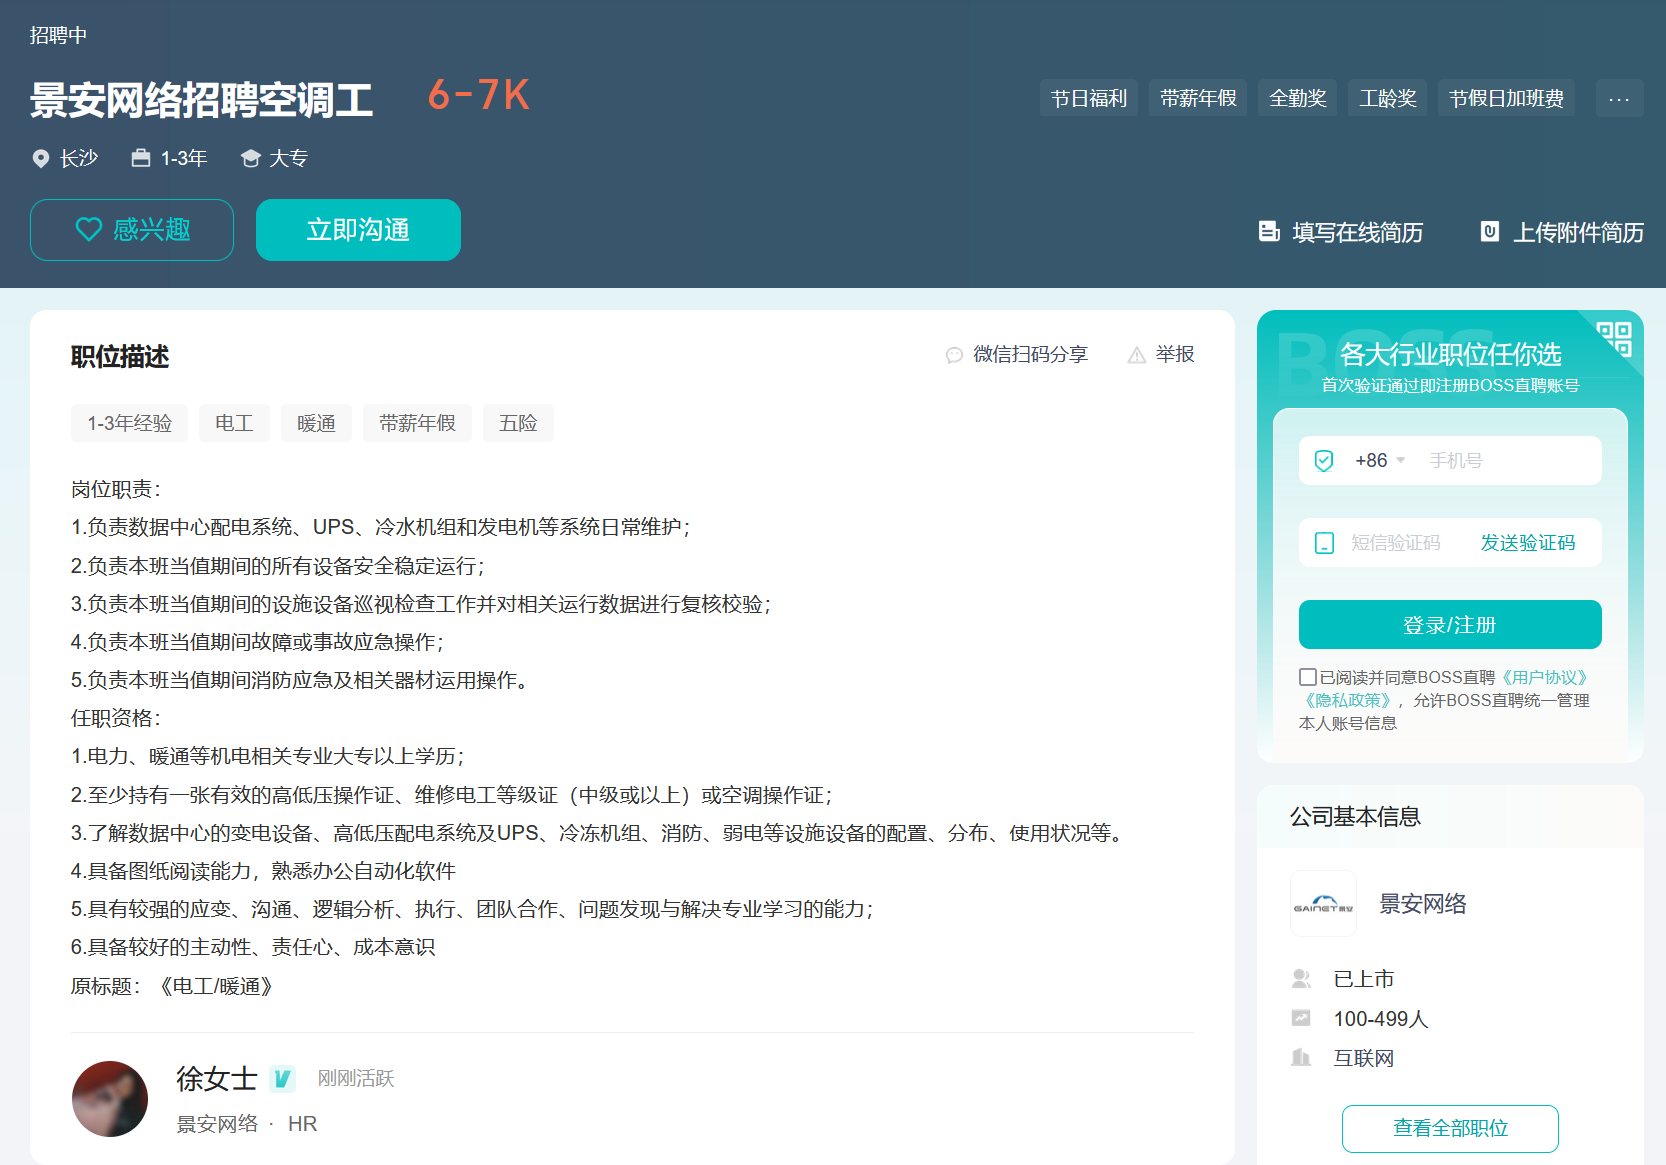
Task: Click the 登录/注册 button
Action: coord(1450,625)
